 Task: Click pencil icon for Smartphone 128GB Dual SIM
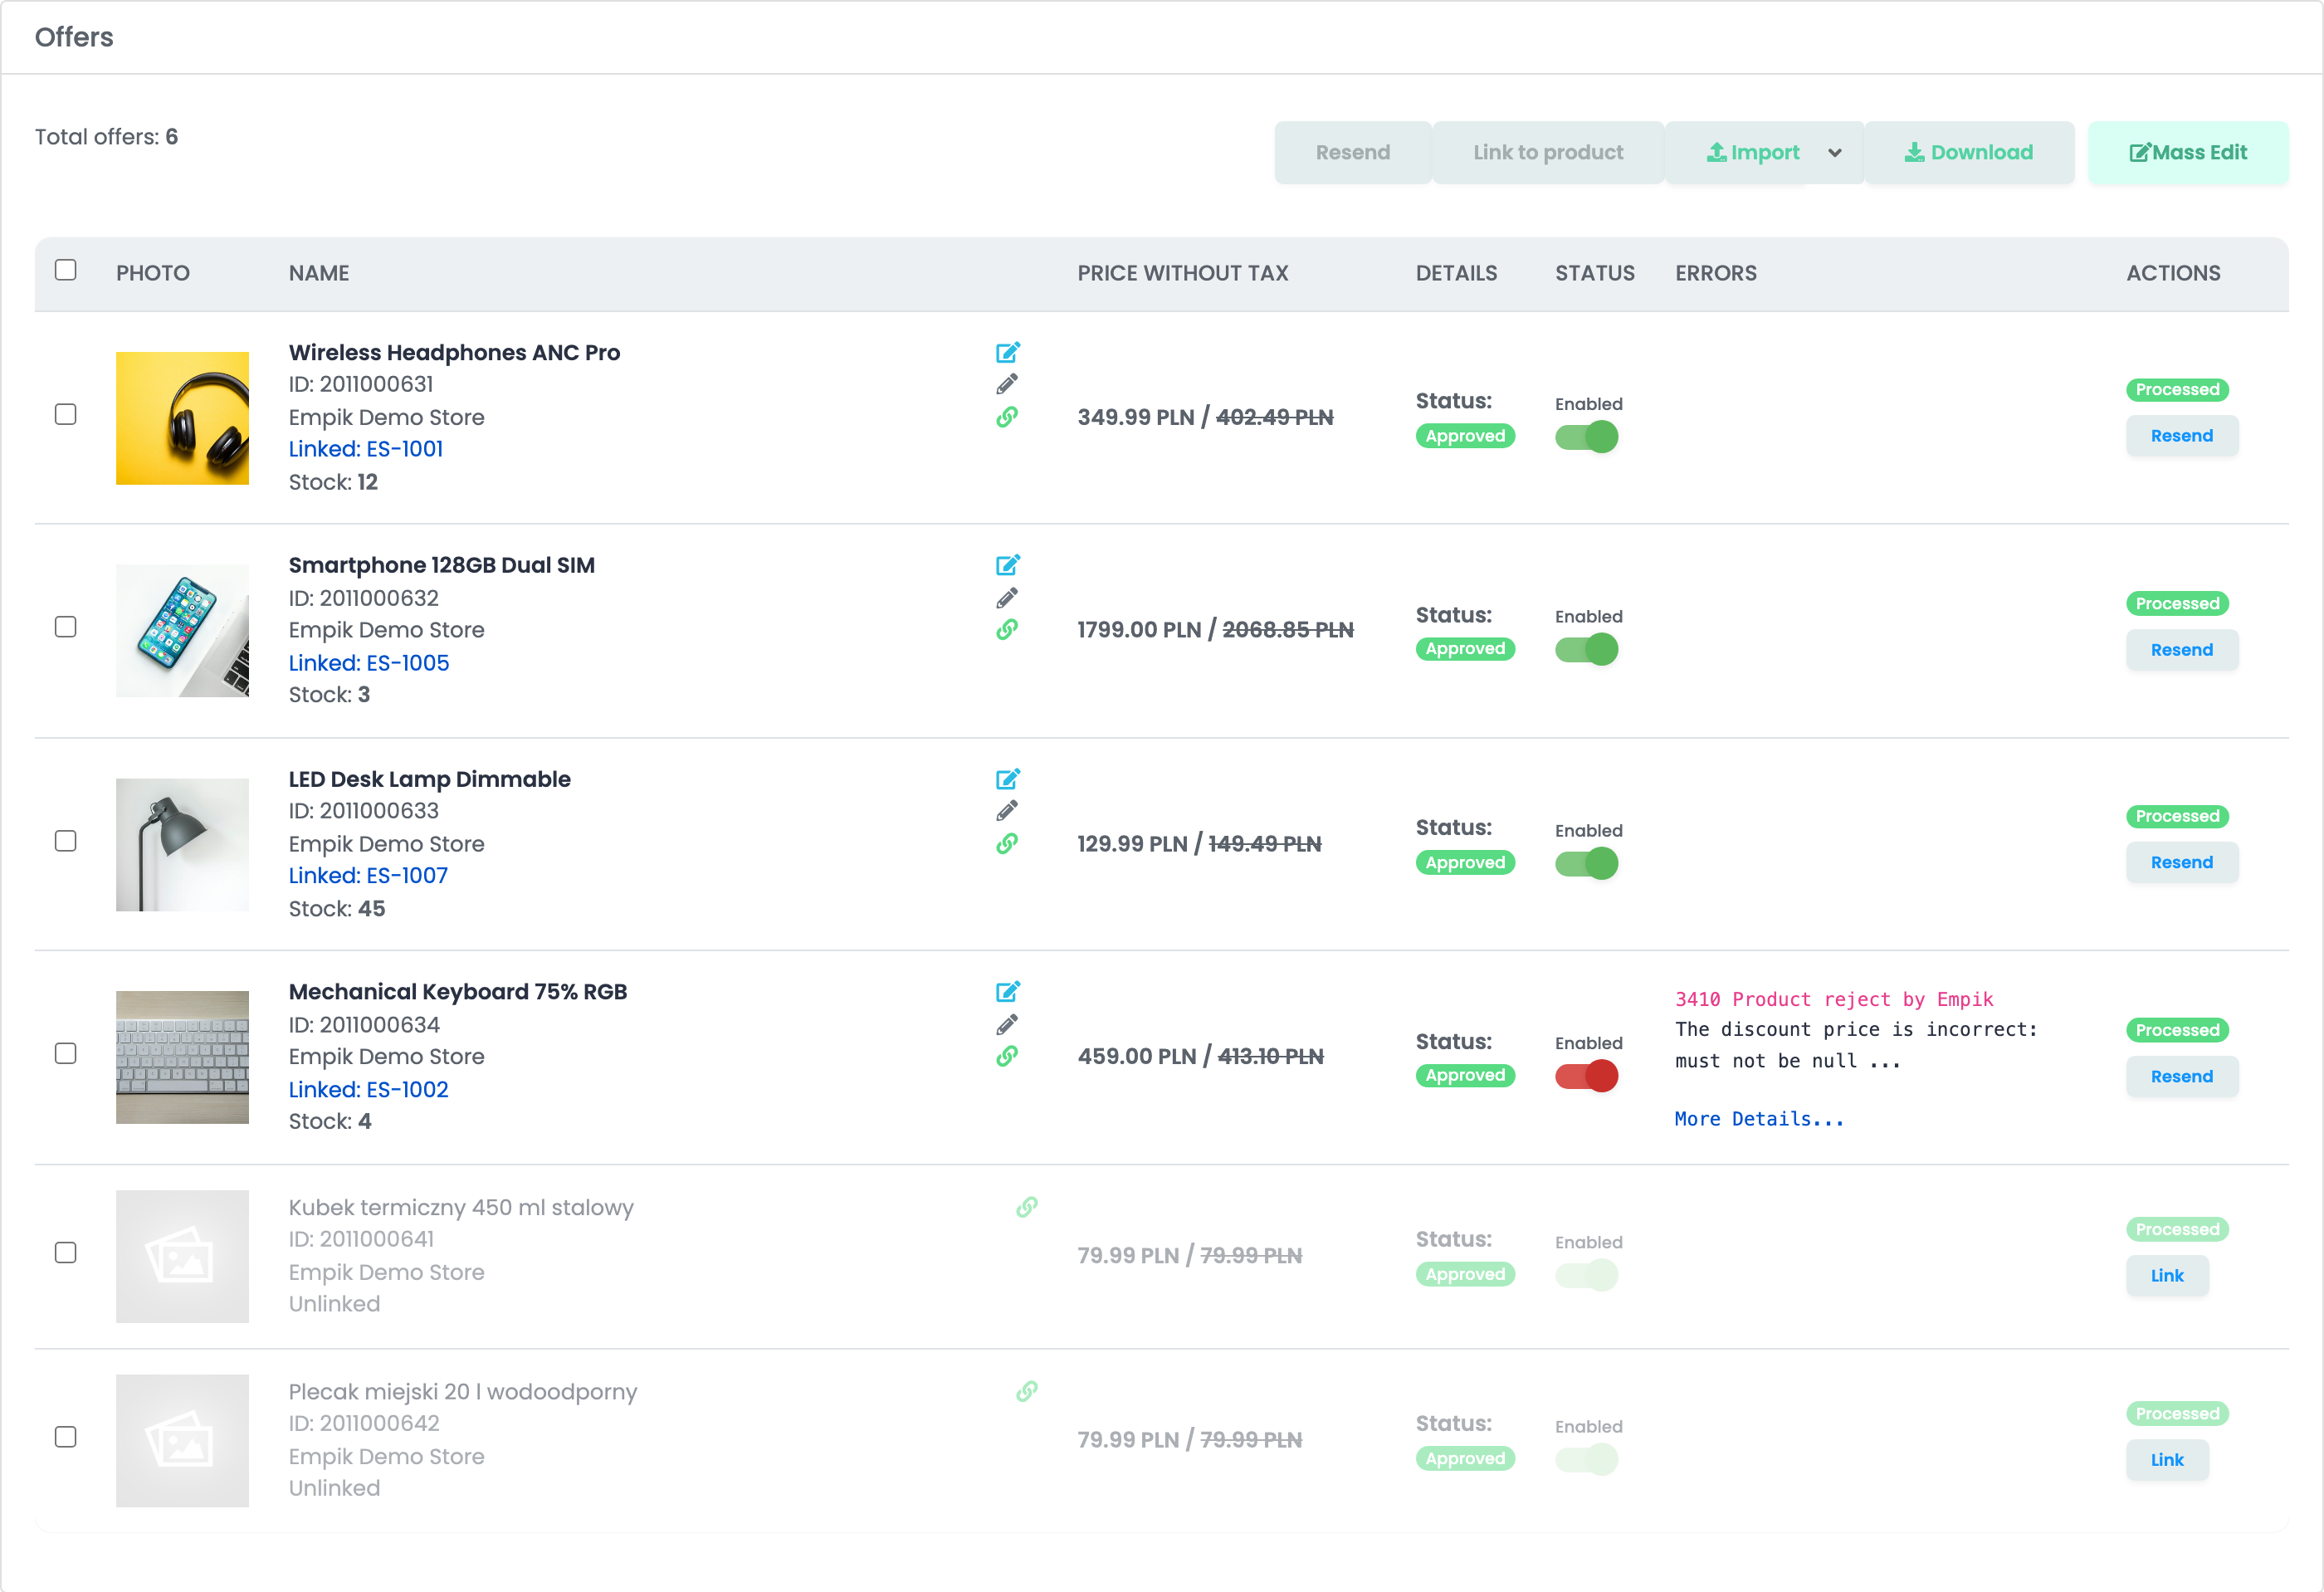[x=1007, y=598]
